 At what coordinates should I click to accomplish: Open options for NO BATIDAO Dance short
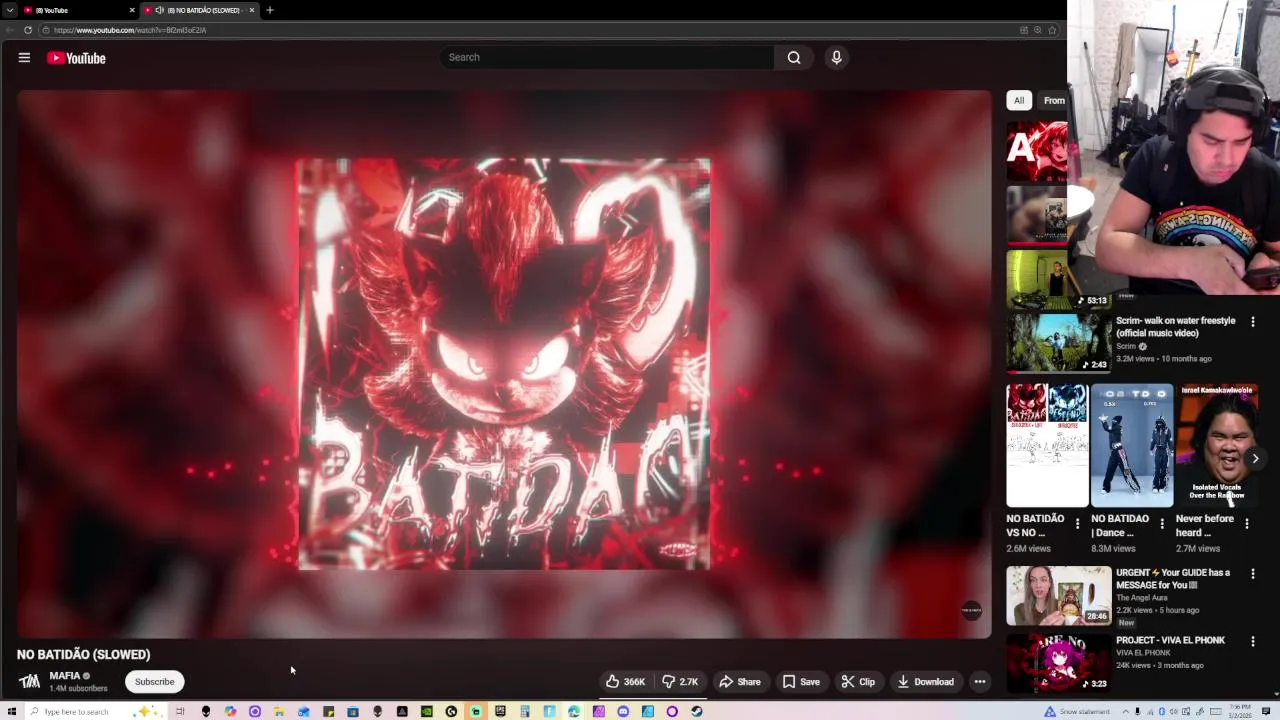(1162, 523)
